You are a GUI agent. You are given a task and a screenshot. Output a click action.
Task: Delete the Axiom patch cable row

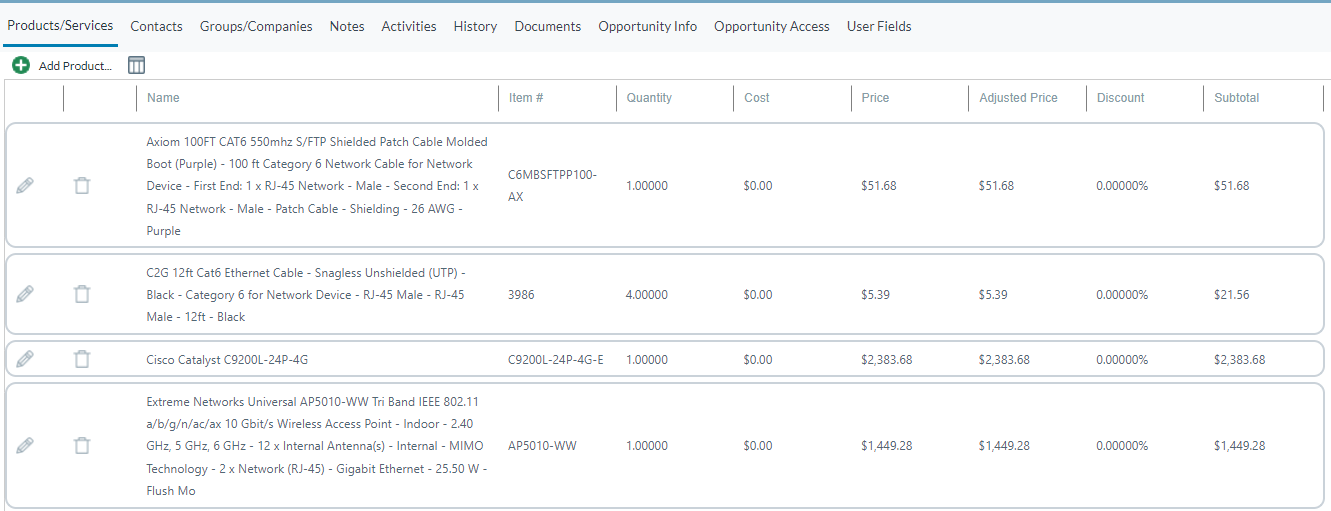click(x=82, y=186)
